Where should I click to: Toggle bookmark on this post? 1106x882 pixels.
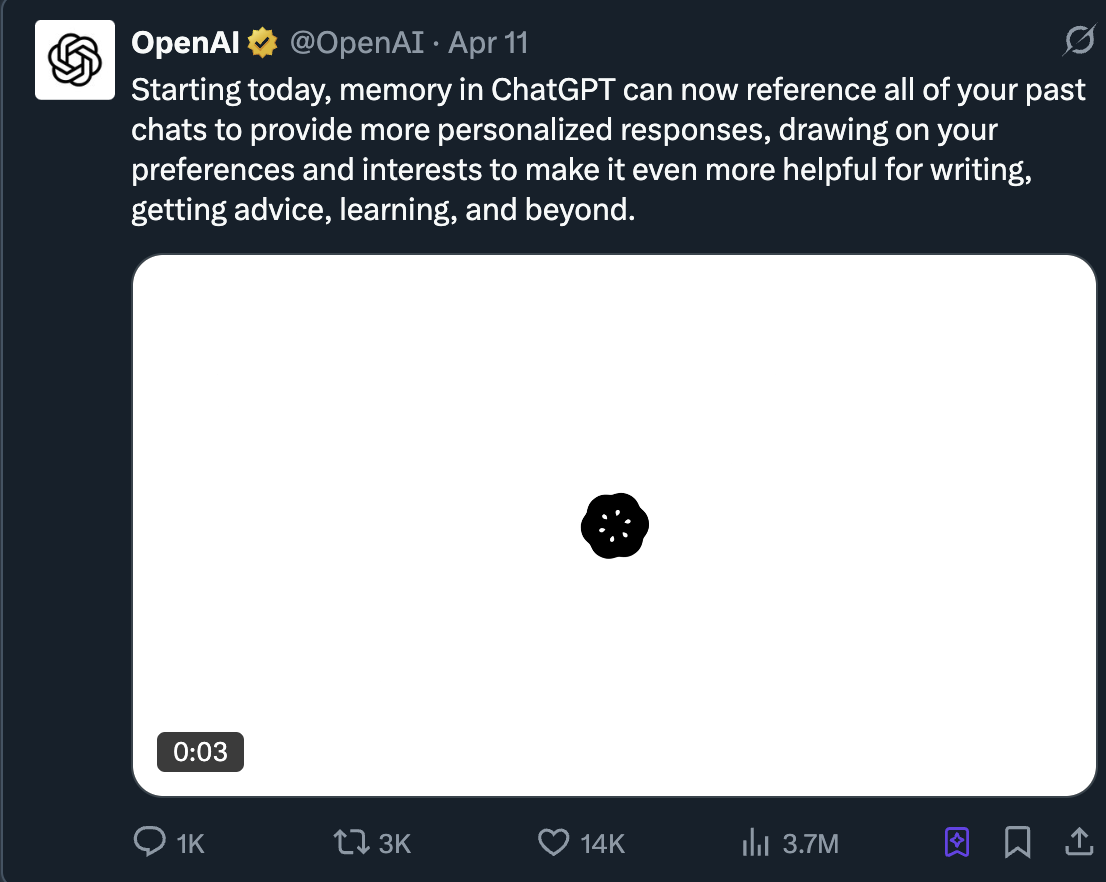1017,842
